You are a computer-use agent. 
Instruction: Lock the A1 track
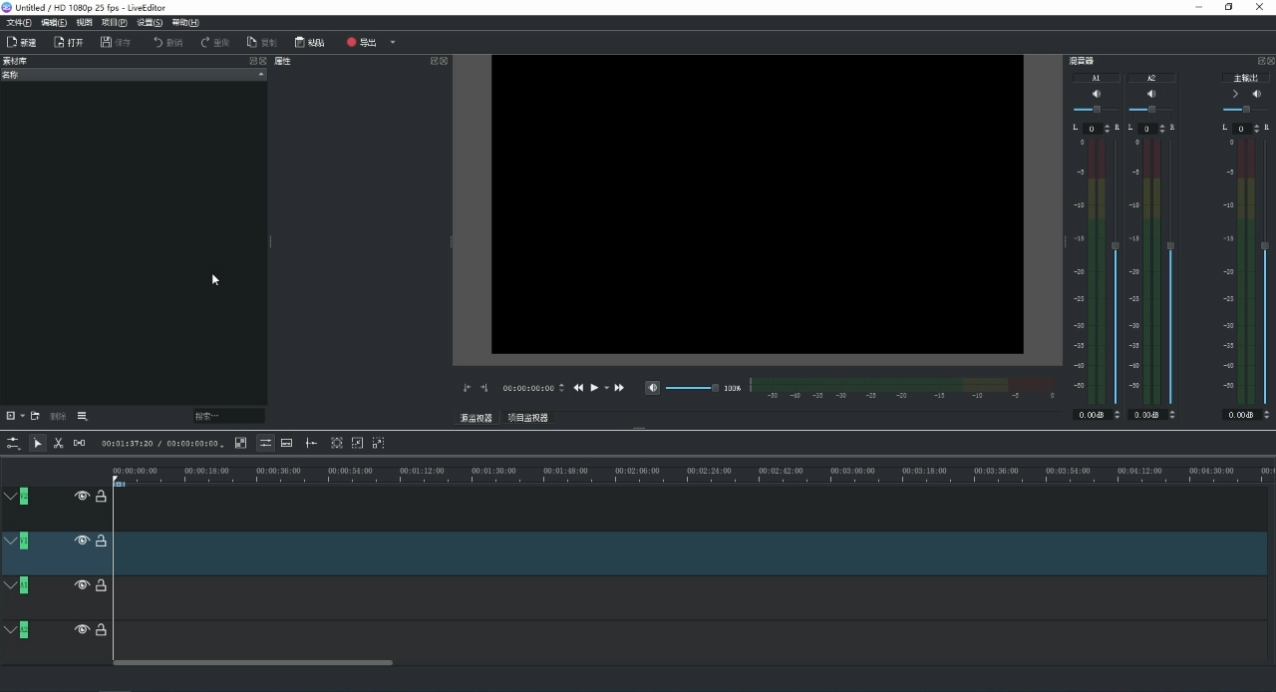[x=101, y=585]
